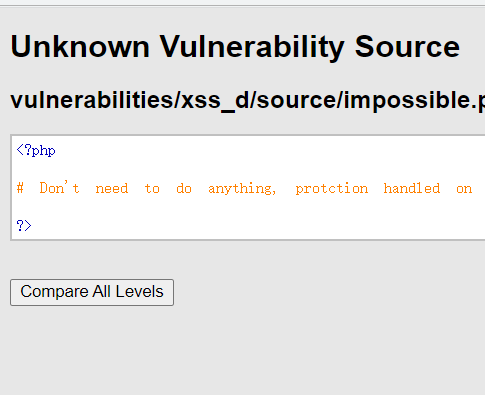The image size is (485, 395).
Task: Click the word "Vulnerability" in the title
Action: pyautogui.click(x=252, y=47)
